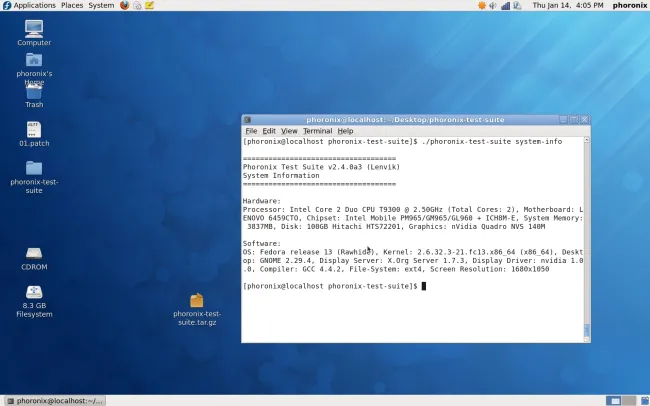Click the trash applet in bottom panel
The width and height of the screenshot is (650, 406).
pyautogui.click(x=645, y=401)
